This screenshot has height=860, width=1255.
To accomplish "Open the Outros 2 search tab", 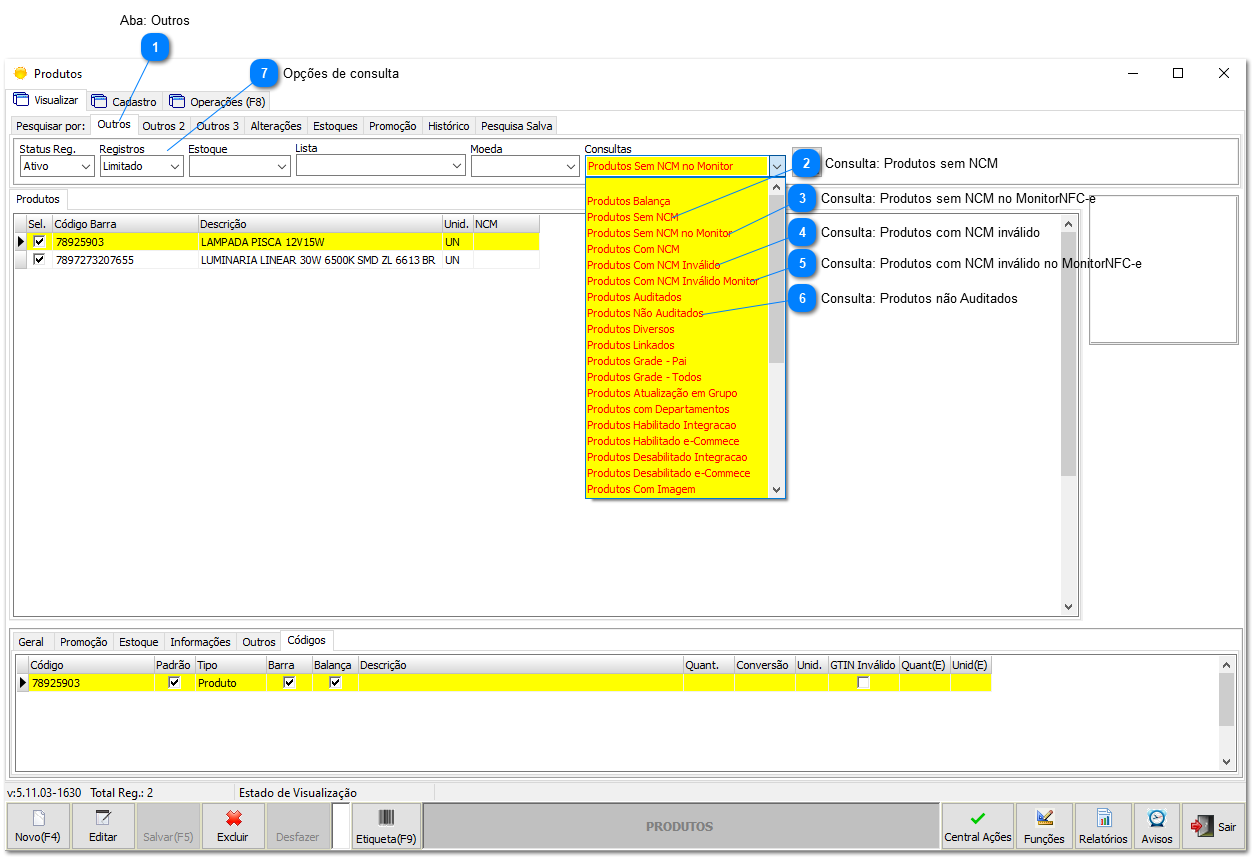I will click(x=163, y=126).
